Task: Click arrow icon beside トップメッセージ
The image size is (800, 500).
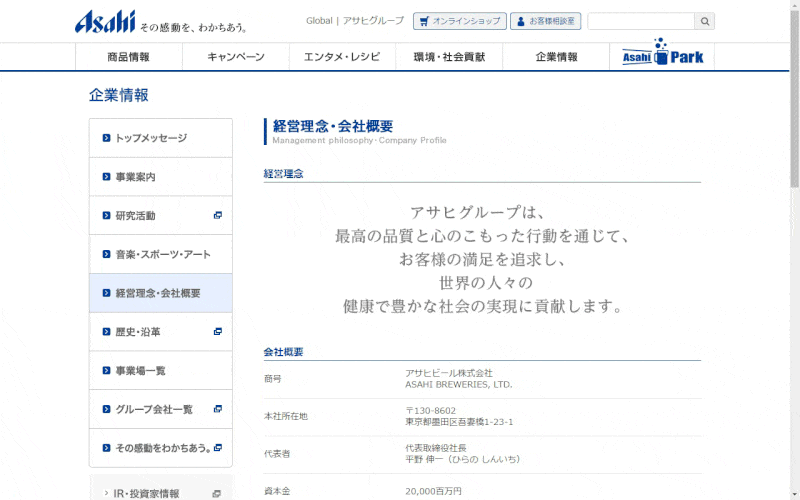Action: coord(106,138)
